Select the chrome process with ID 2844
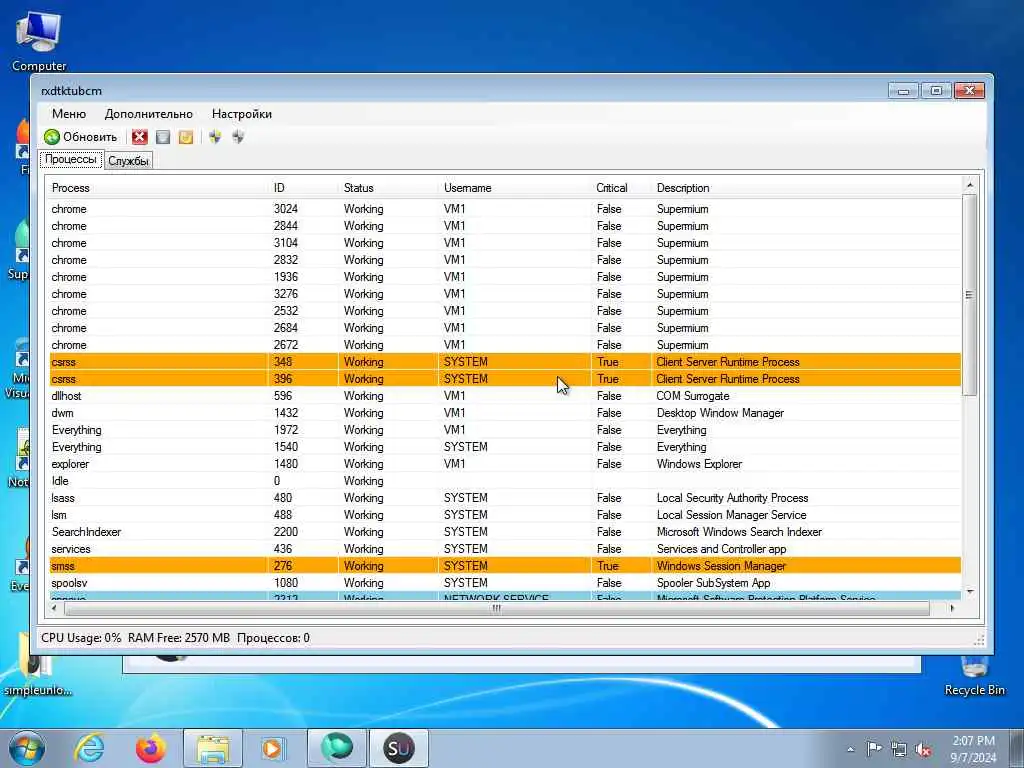 (505, 226)
